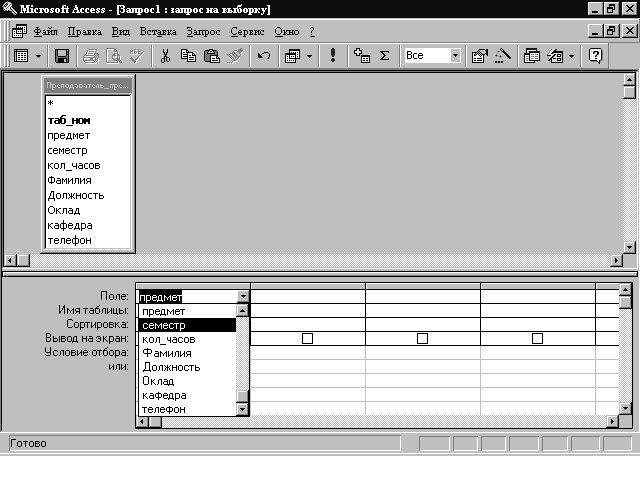Save the query with floppy icon
This screenshot has width=640, height=480.
coord(62,56)
